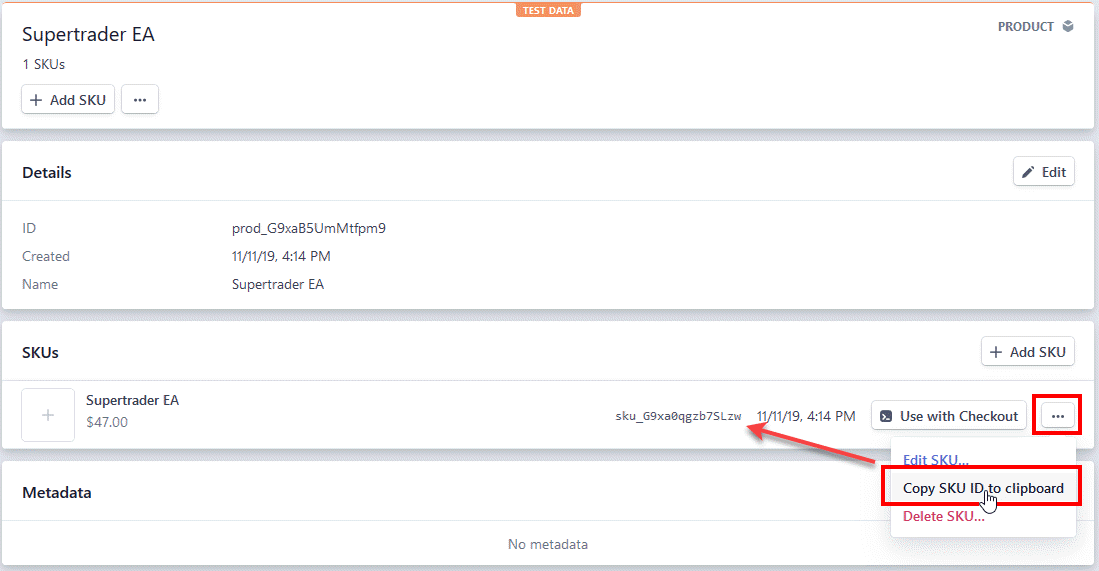Open the Supertrader EA SKU row name

pyautogui.click(x=132, y=400)
